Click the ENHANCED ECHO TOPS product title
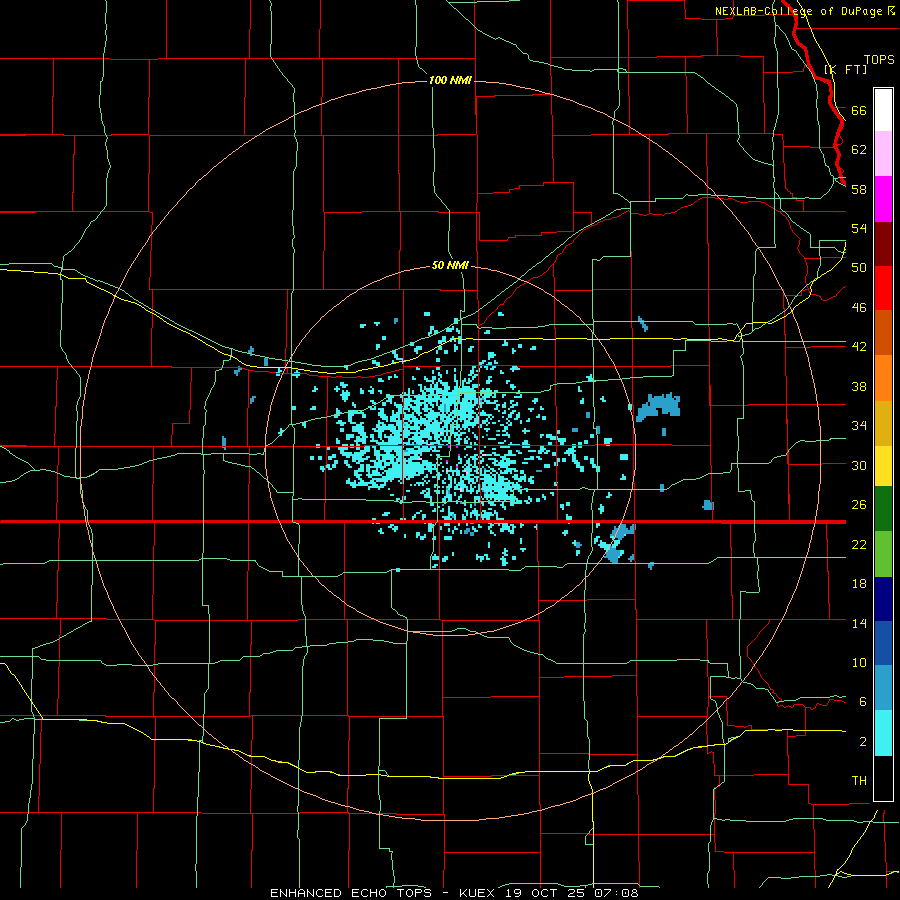 351,893
